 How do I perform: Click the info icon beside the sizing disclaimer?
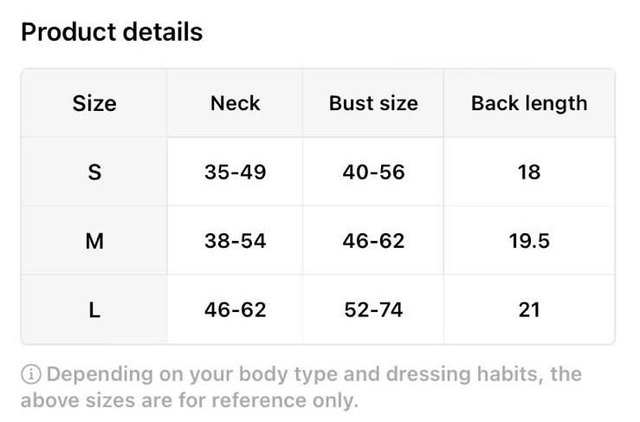(31, 375)
